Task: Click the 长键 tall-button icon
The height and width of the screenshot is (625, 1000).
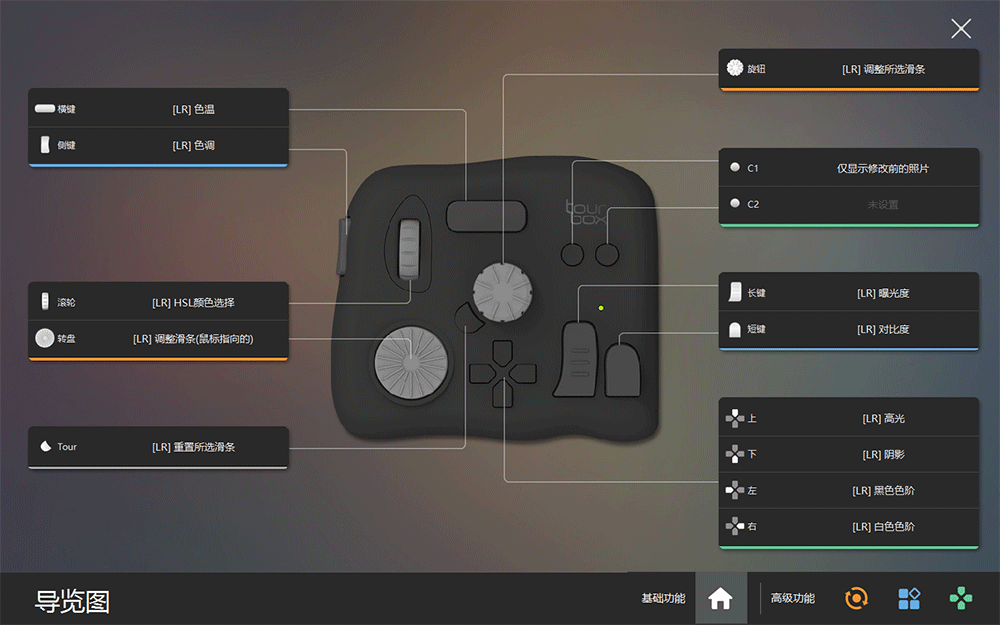Action: coord(735,292)
